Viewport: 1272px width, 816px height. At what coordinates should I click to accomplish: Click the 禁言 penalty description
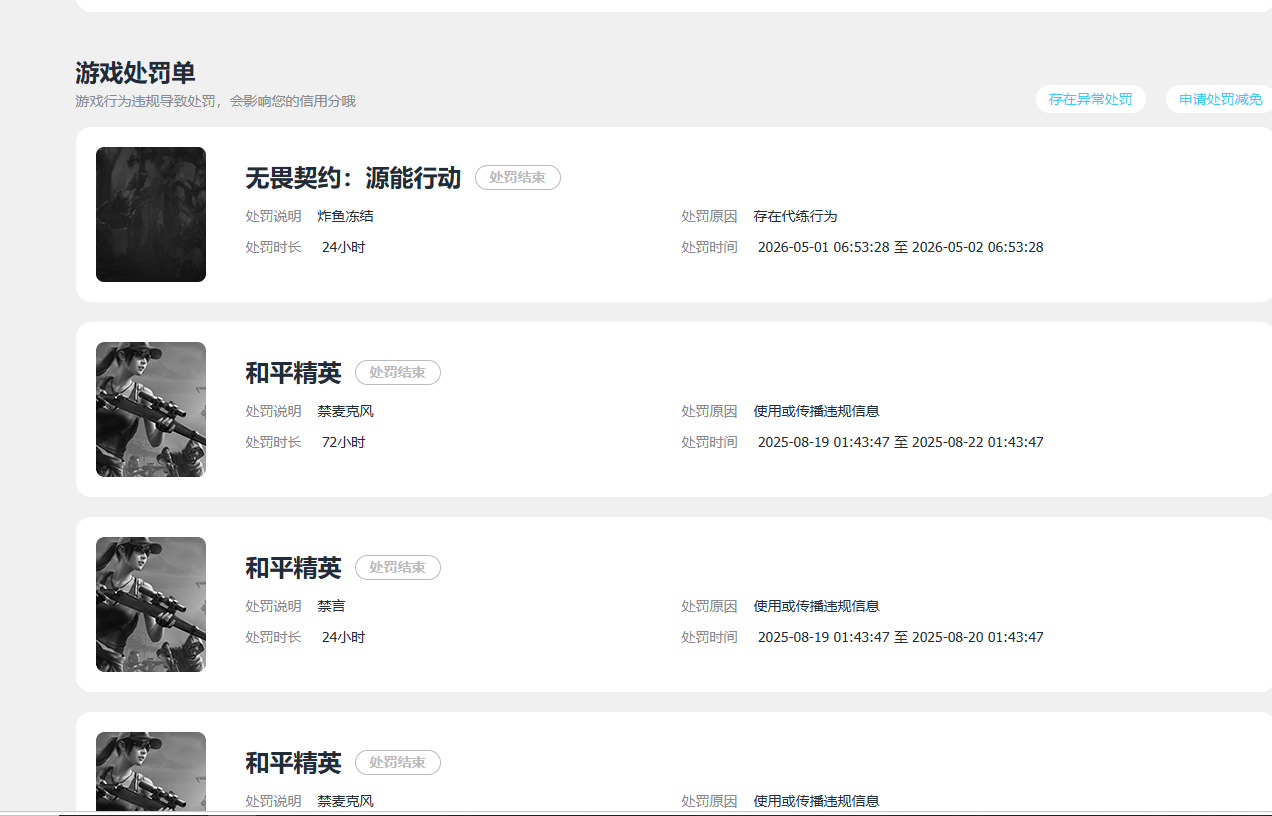331,606
